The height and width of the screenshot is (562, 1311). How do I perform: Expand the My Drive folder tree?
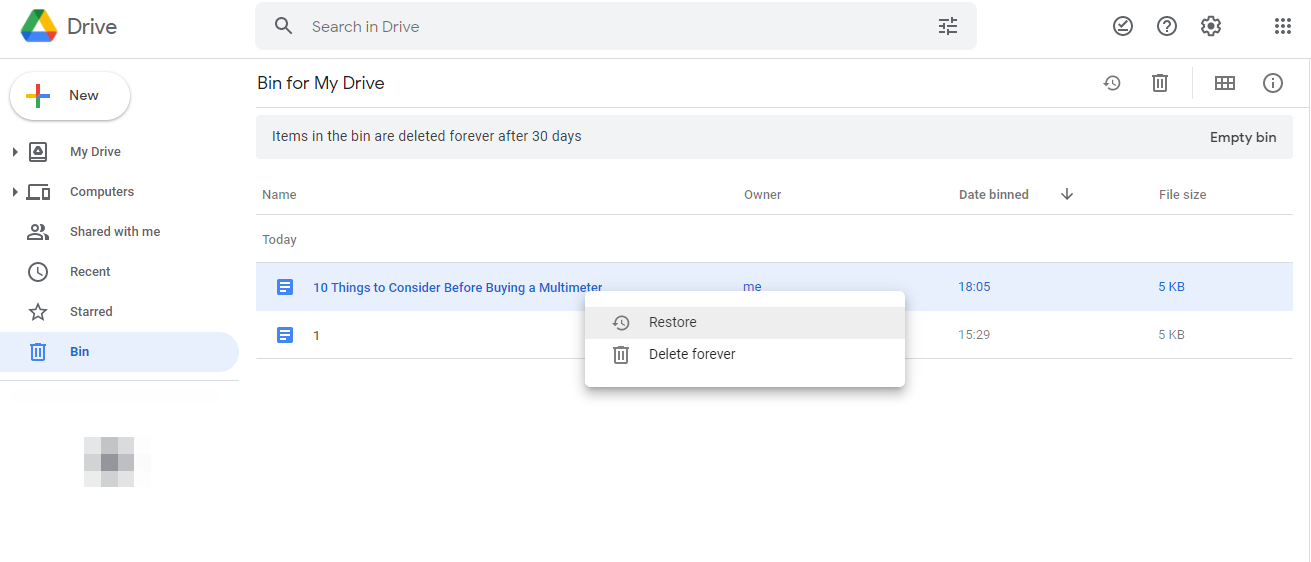15,152
